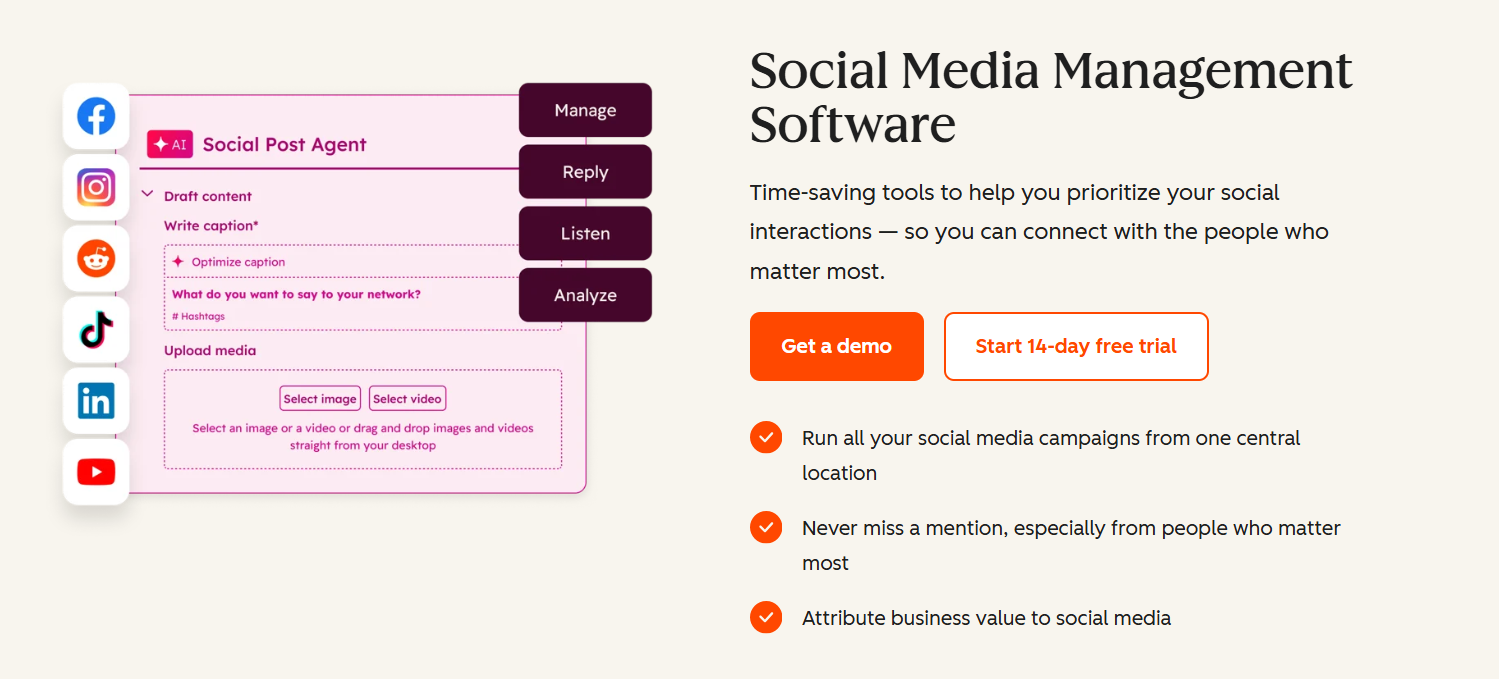Select the Instagram icon
The height and width of the screenshot is (679, 1499).
95,186
